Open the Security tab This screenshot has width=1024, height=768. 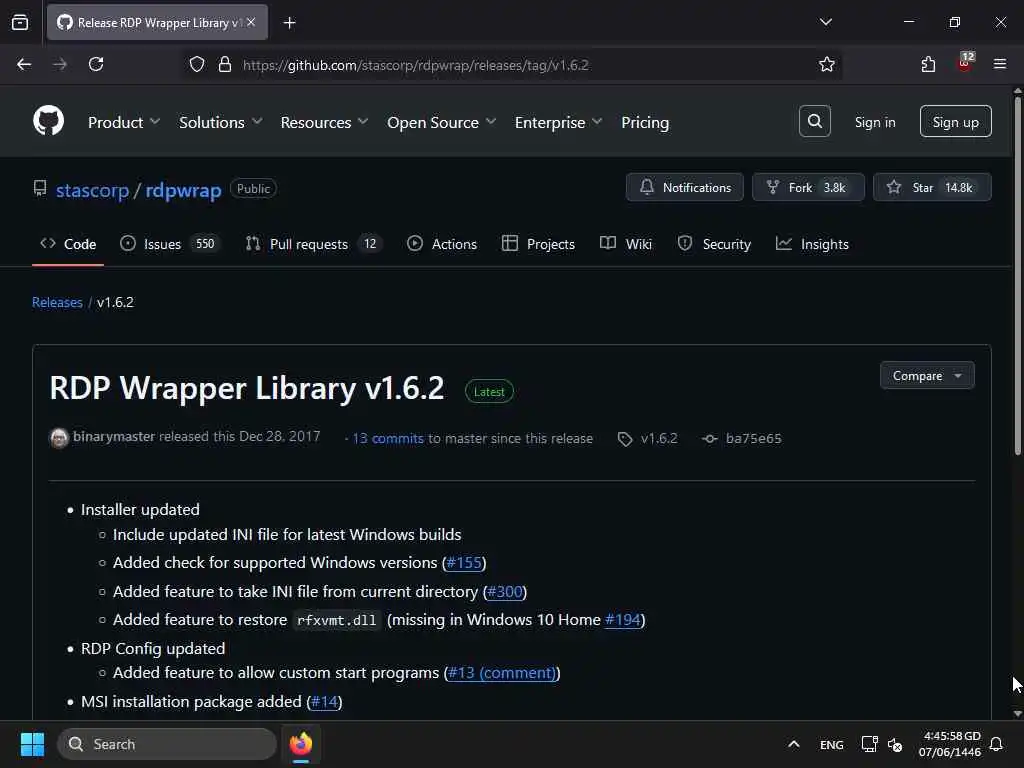(714, 244)
